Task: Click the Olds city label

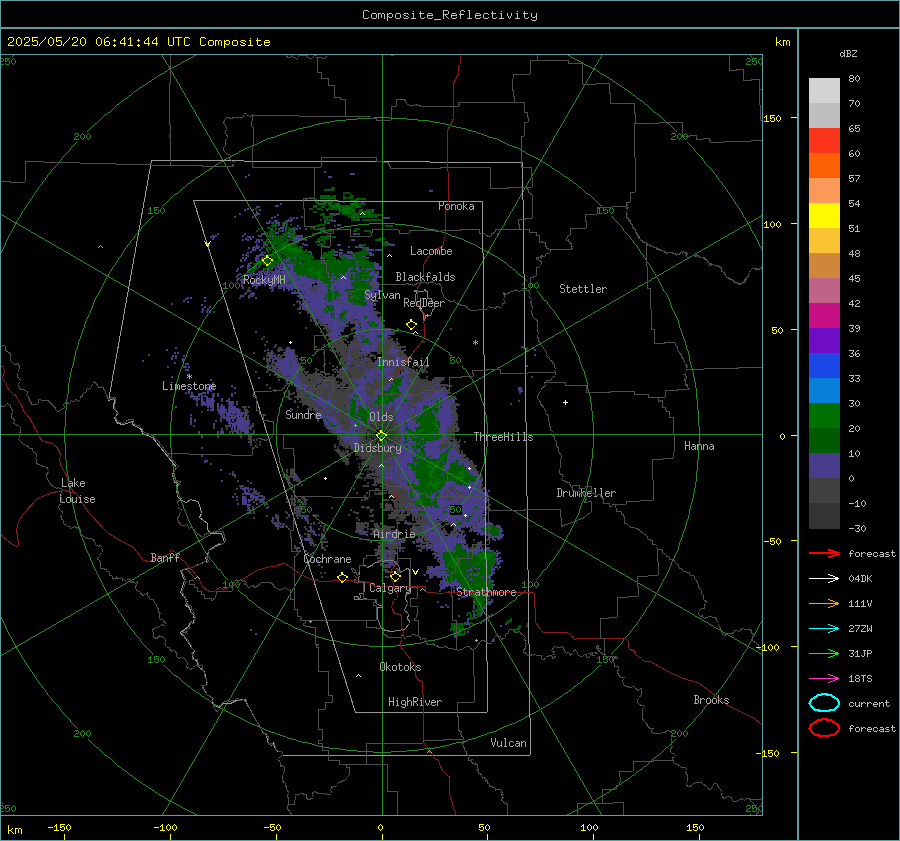Action: 381,417
